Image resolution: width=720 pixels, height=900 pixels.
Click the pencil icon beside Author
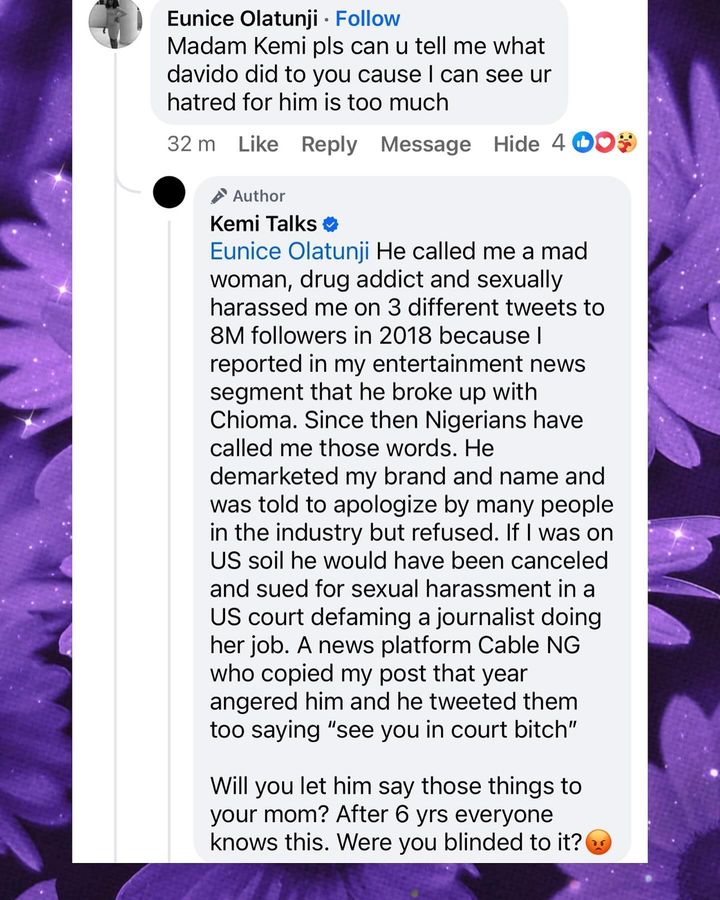(219, 196)
